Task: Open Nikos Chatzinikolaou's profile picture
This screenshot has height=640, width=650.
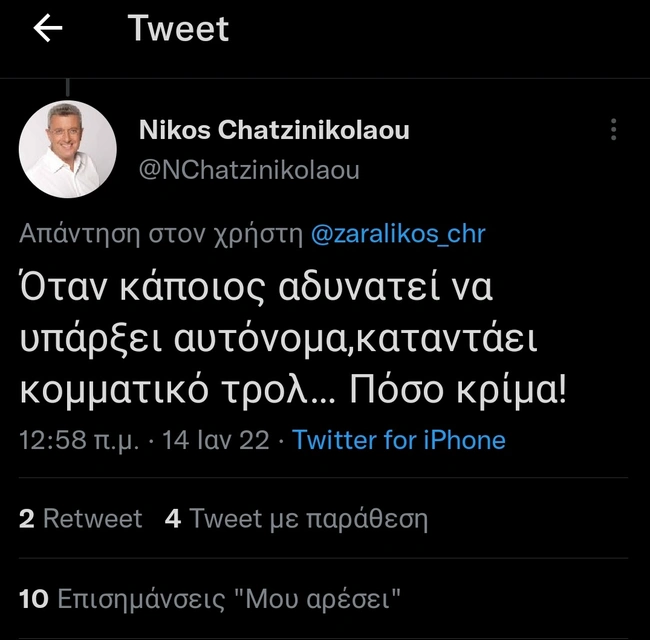Action: [68, 149]
